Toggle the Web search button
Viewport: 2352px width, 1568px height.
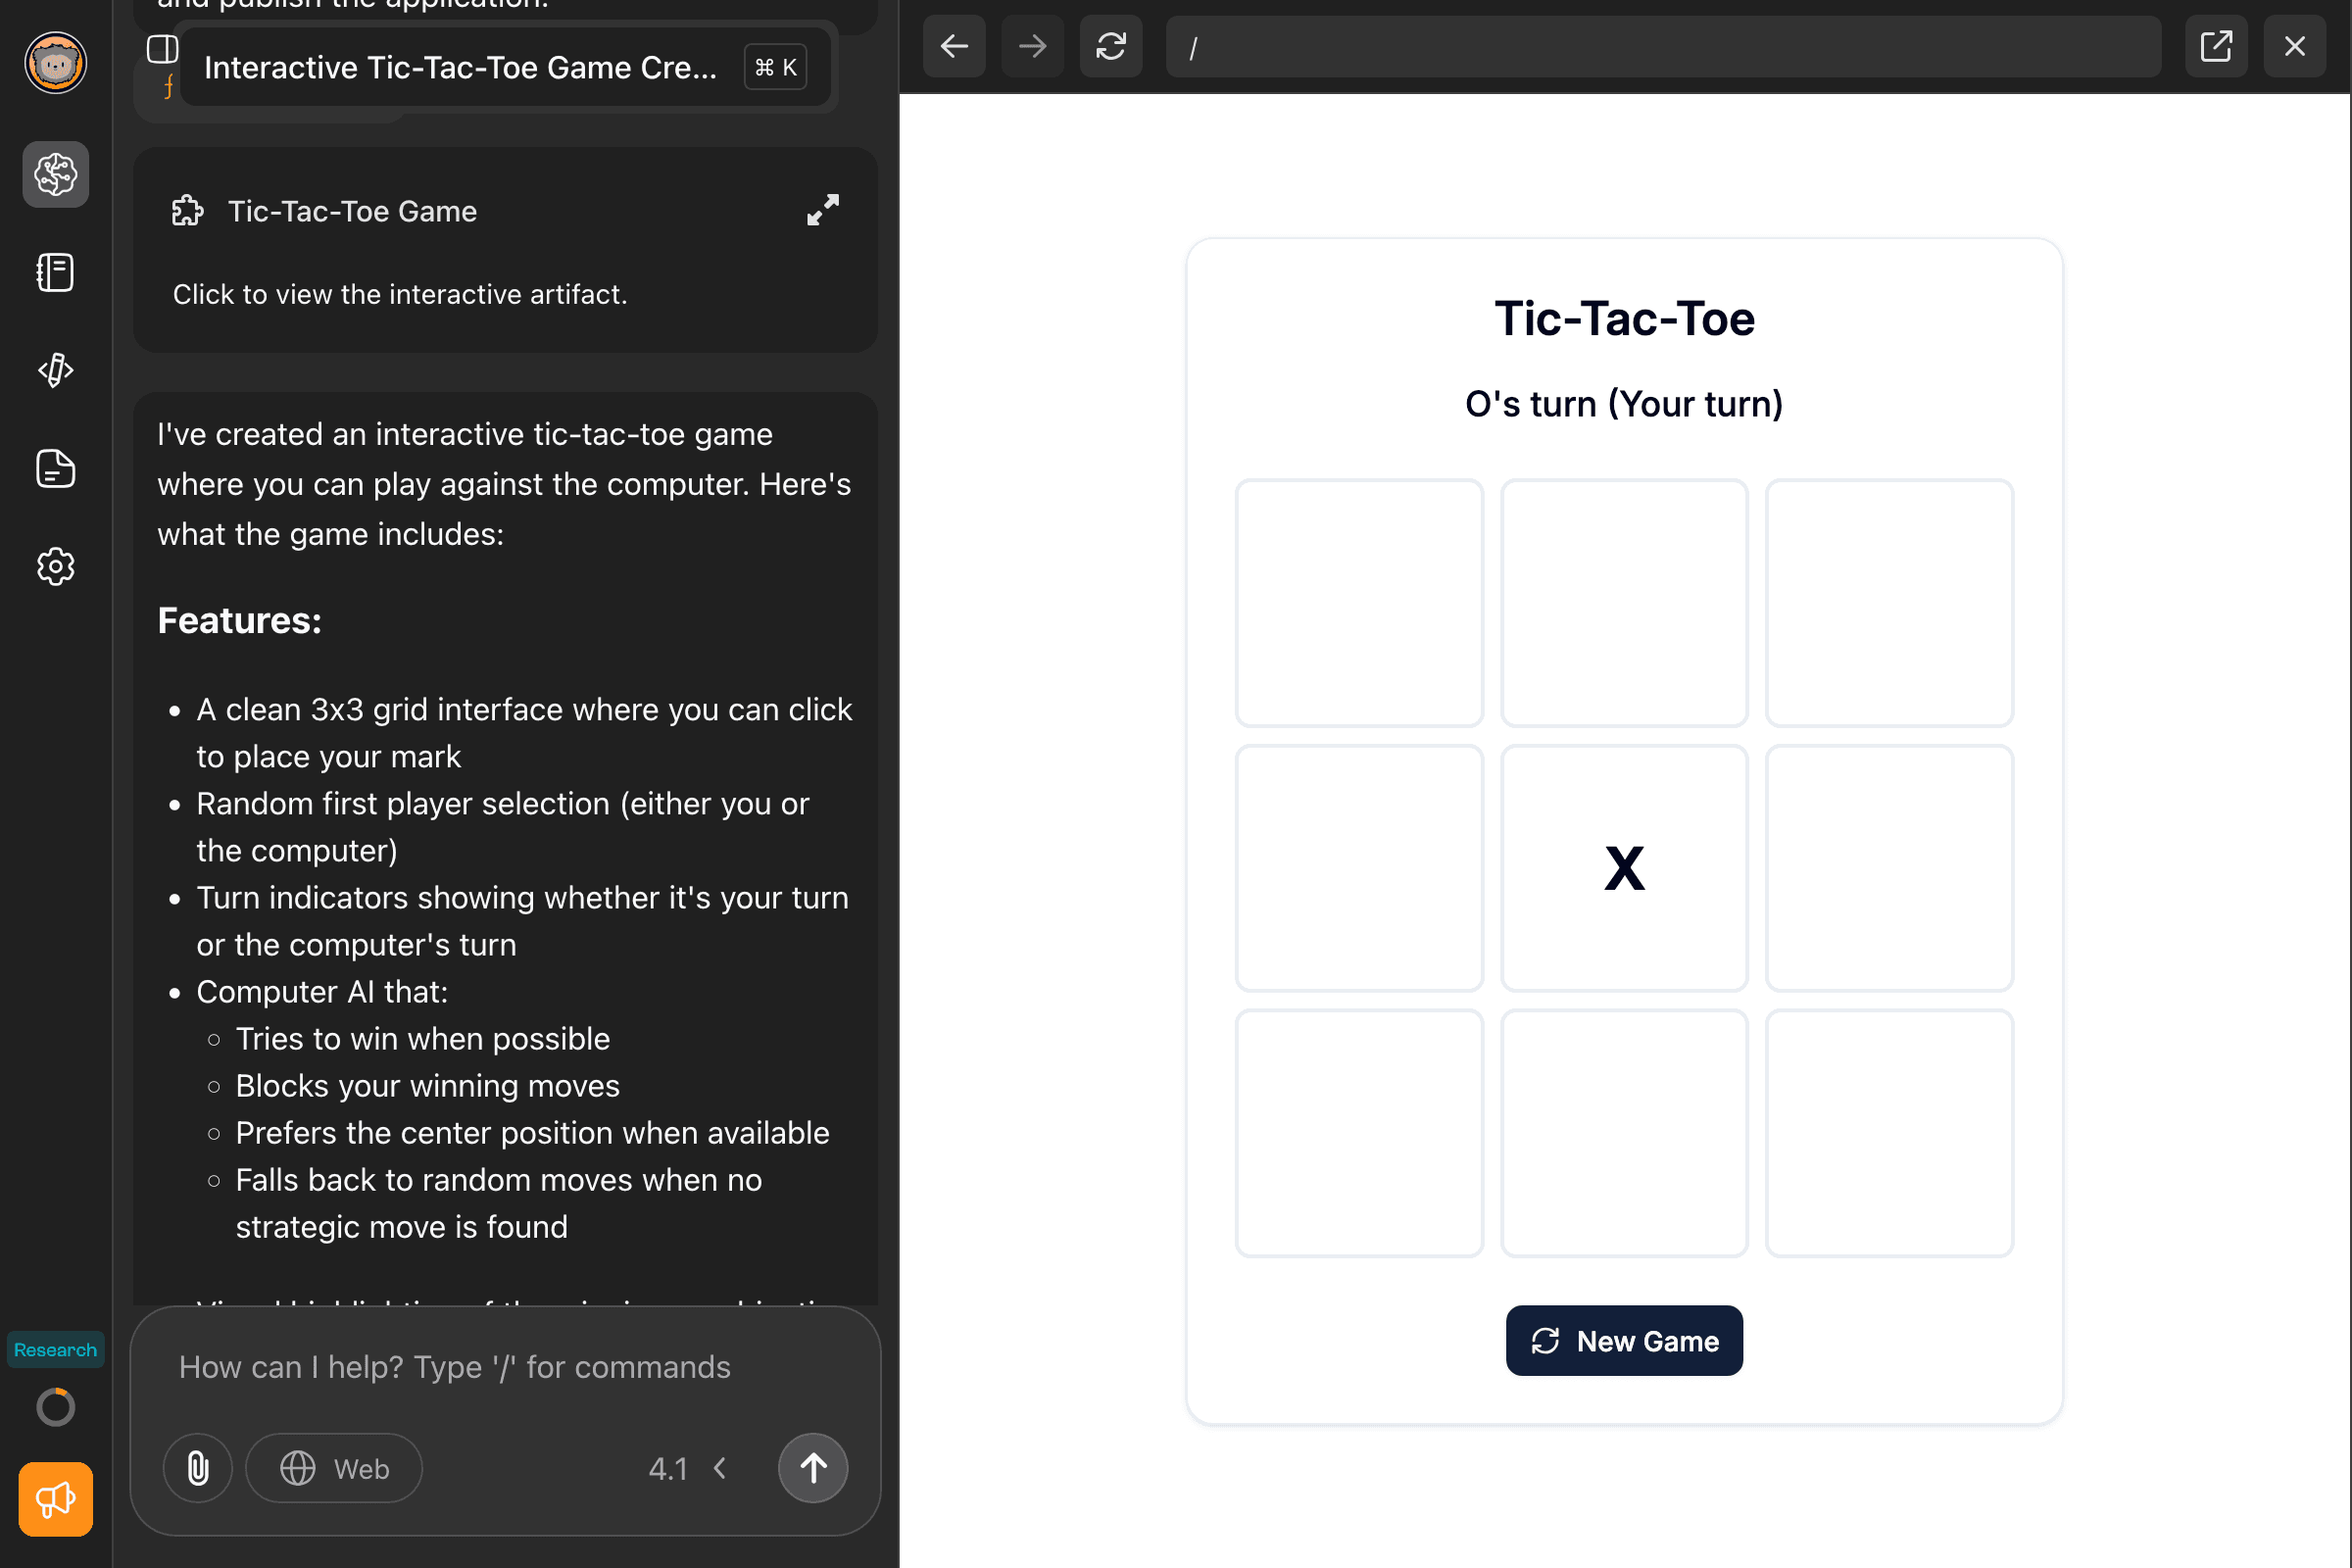click(x=334, y=1468)
